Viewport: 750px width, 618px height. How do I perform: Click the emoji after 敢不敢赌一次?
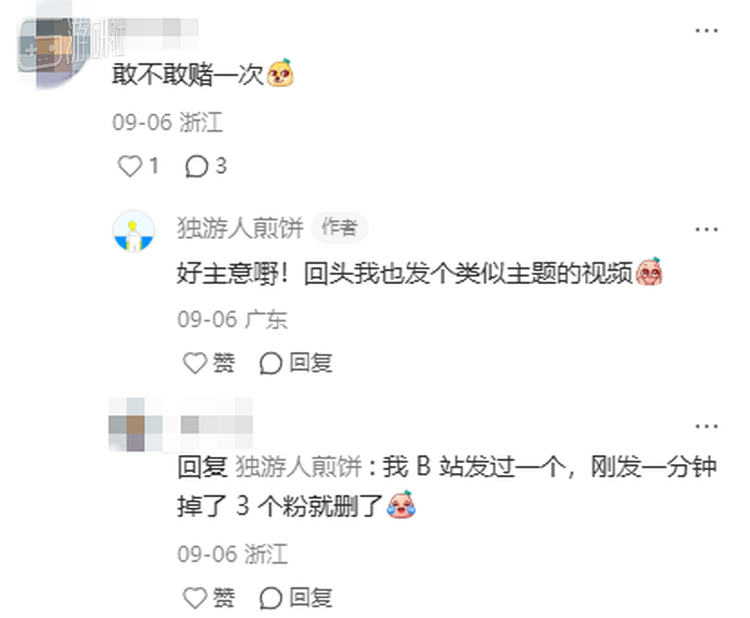(280, 73)
